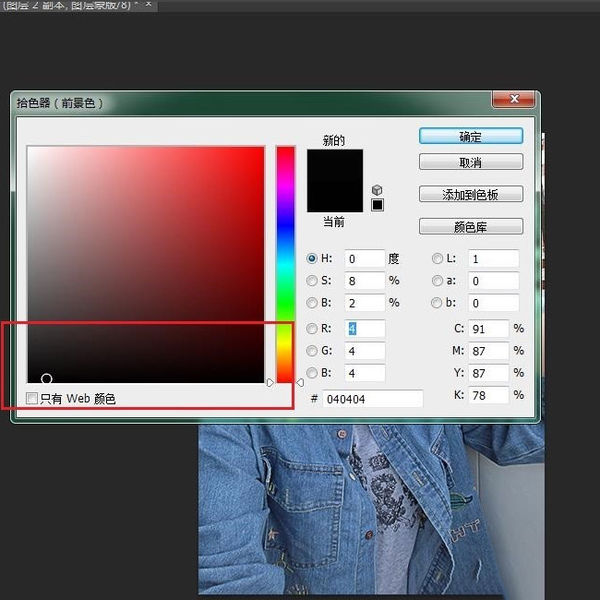Click the small black web-safe color swatch
Viewport: 600px width, 600px height.
[x=377, y=205]
